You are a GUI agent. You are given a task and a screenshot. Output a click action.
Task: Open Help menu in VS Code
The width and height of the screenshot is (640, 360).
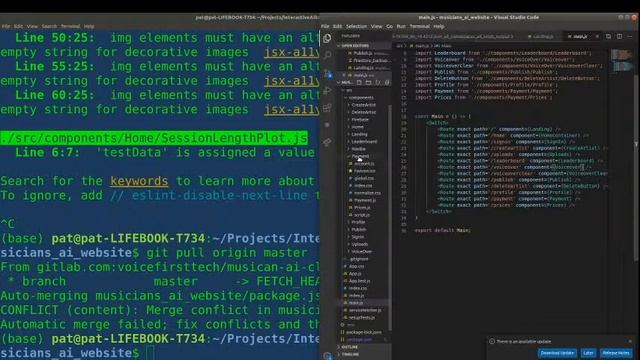pyautogui.click(x=439, y=26)
